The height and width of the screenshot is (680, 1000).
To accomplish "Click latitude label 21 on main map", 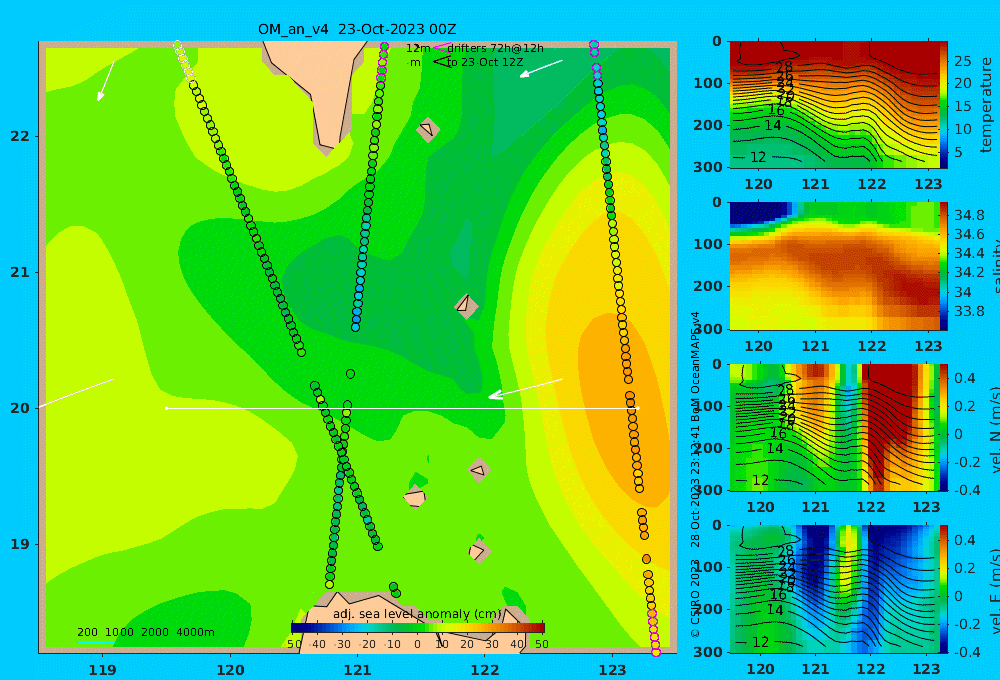I will click(20, 272).
